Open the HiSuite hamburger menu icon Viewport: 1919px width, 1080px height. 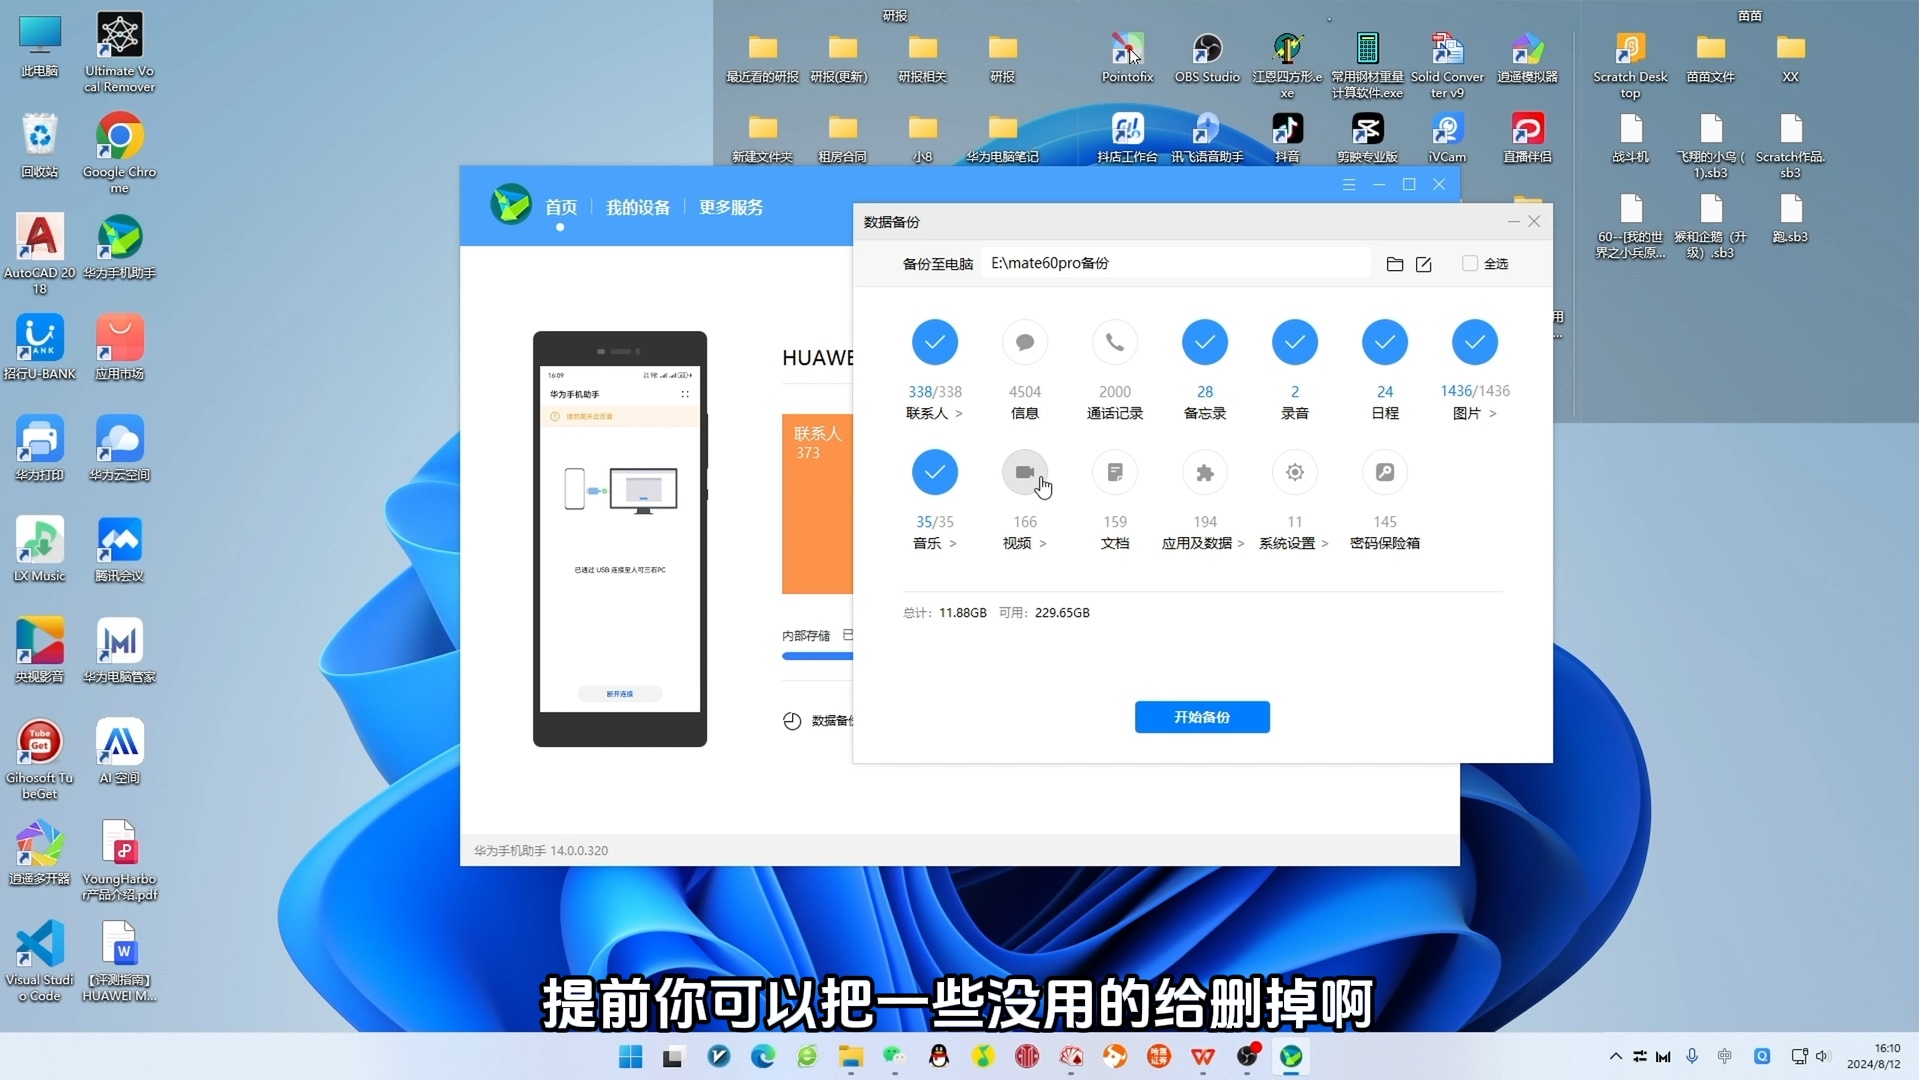point(1349,184)
